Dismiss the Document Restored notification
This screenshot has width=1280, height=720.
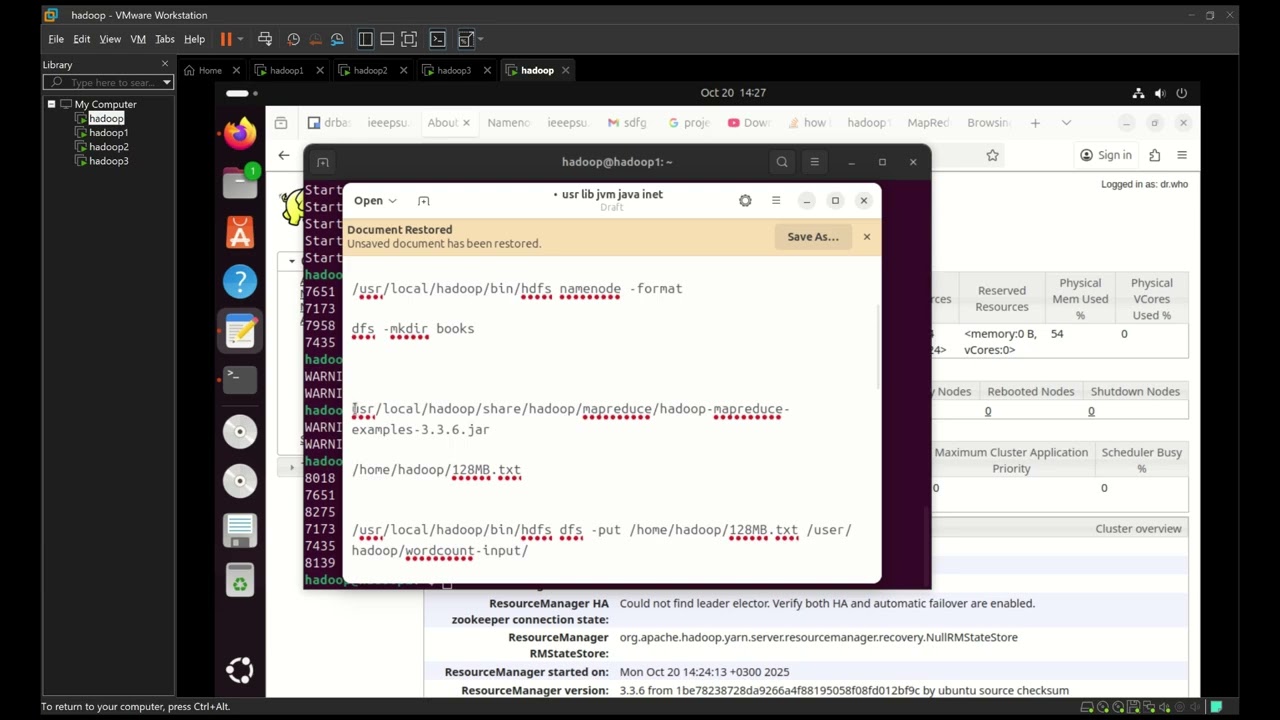point(866,237)
